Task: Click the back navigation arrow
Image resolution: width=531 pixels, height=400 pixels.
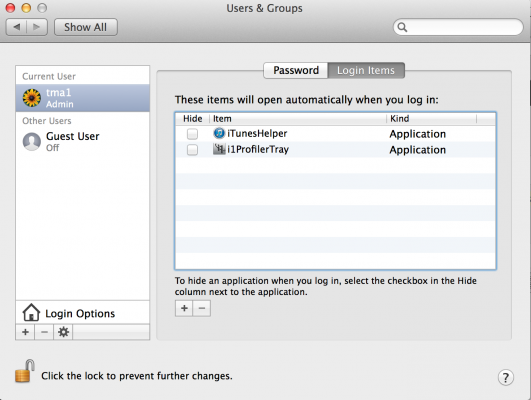Action: pos(17,27)
